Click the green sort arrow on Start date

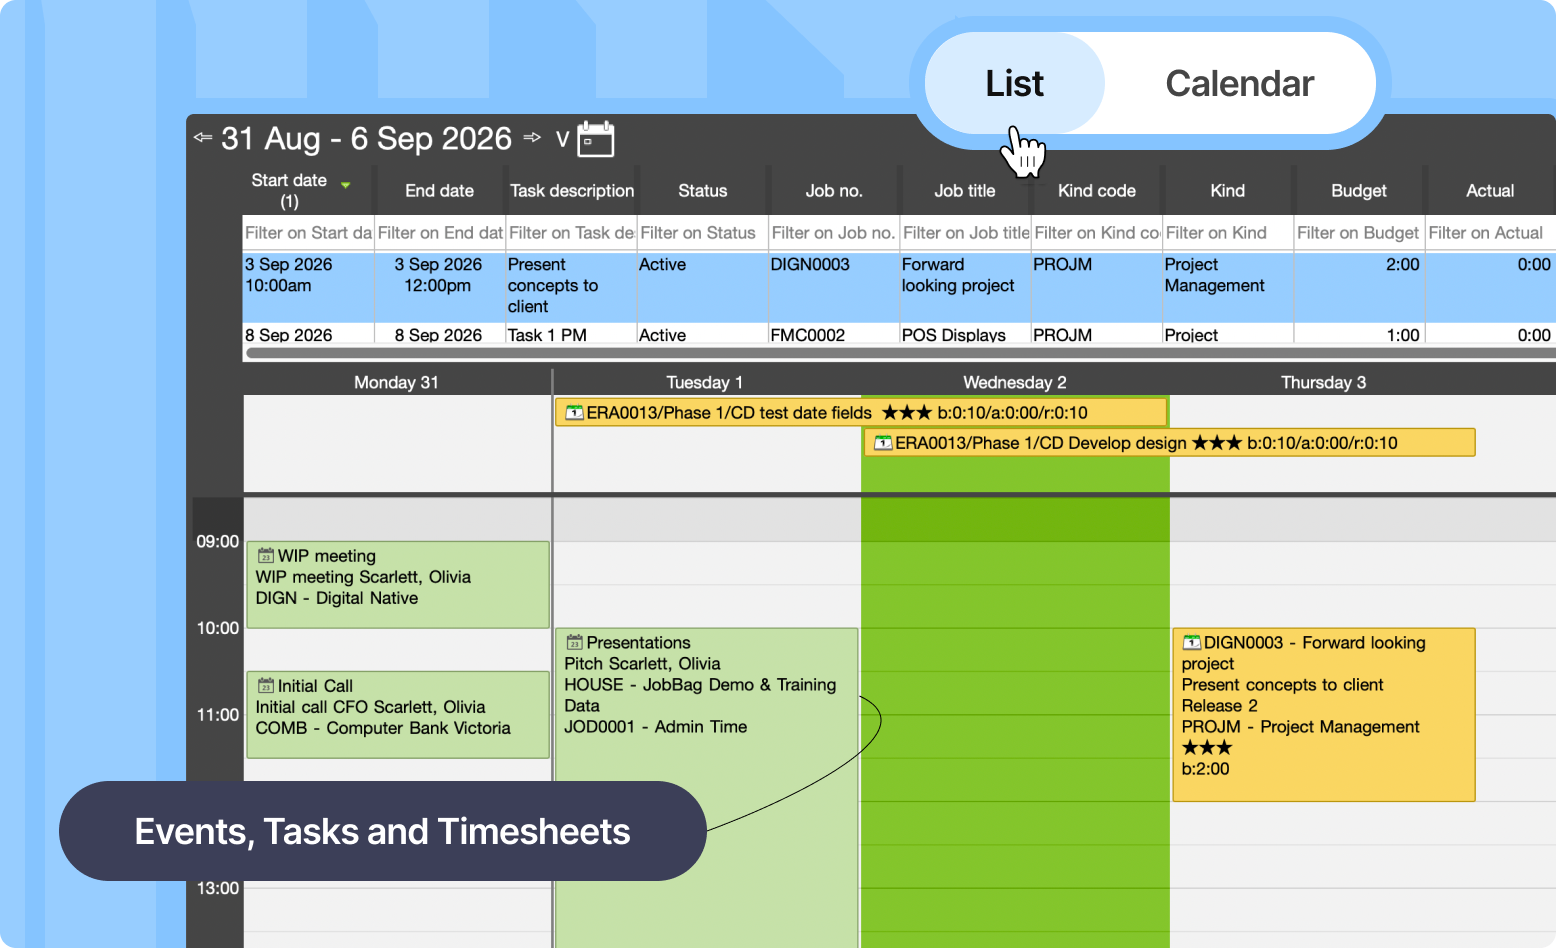click(x=346, y=185)
